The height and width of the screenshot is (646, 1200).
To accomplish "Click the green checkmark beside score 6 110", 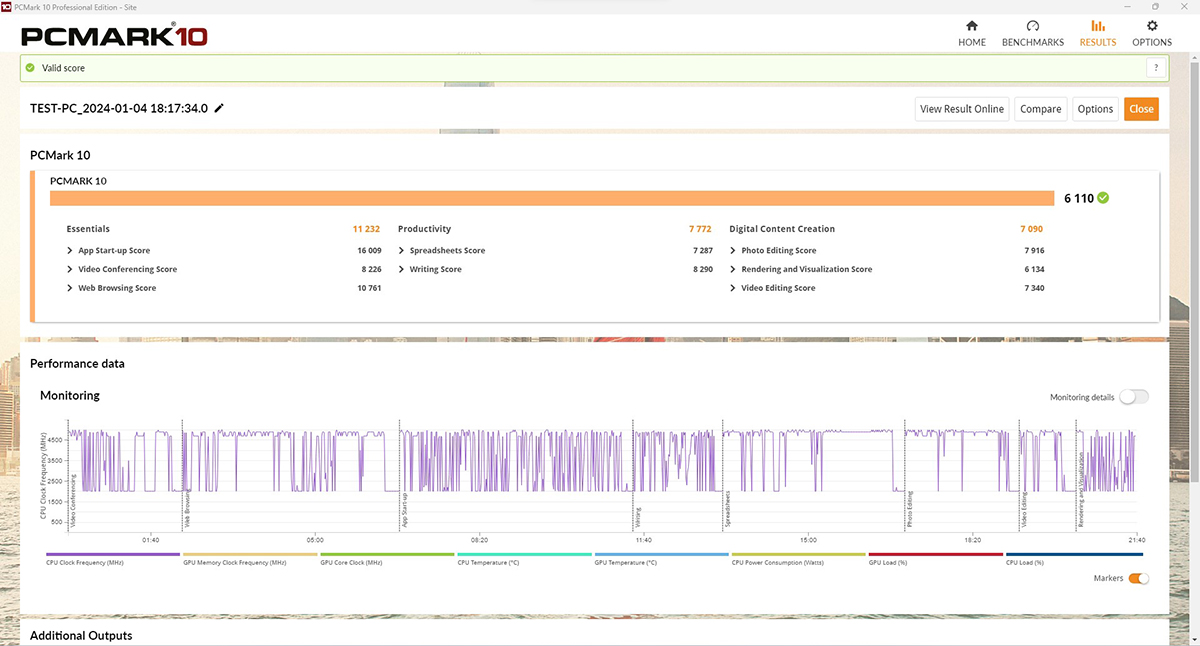I will (1103, 198).
